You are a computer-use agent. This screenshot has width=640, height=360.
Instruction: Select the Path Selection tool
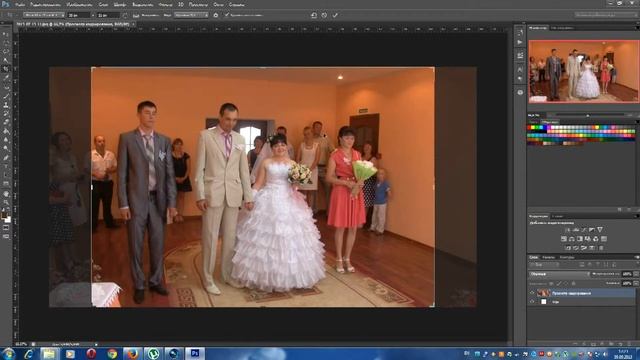[x=6, y=175]
